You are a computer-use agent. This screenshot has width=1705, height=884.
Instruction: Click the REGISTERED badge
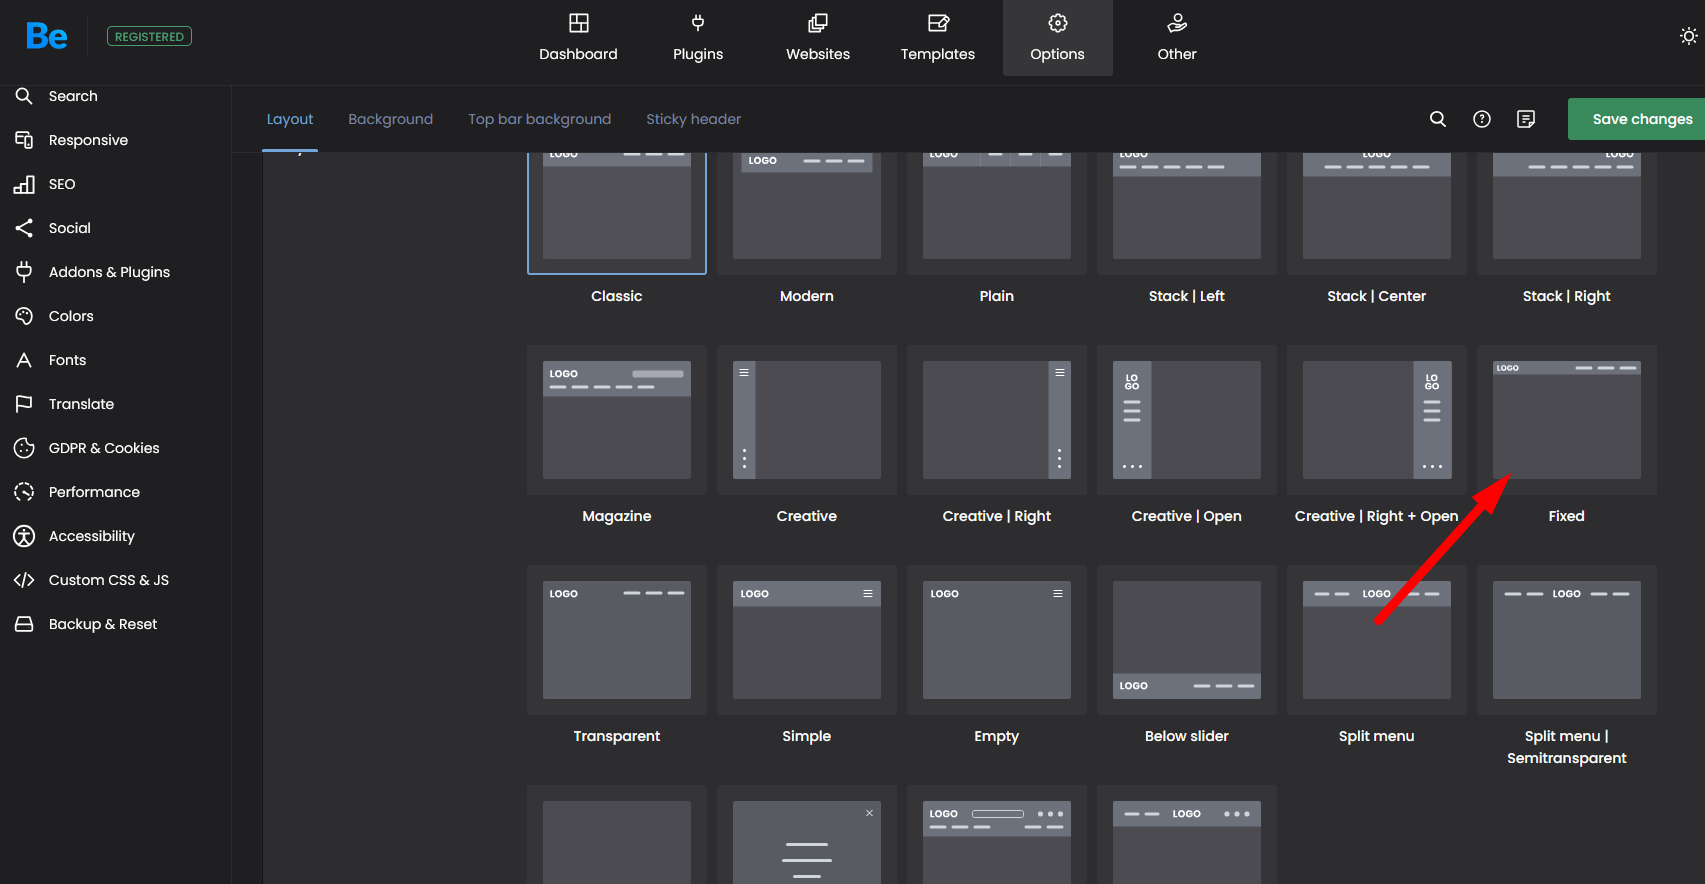tap(149, 37)
